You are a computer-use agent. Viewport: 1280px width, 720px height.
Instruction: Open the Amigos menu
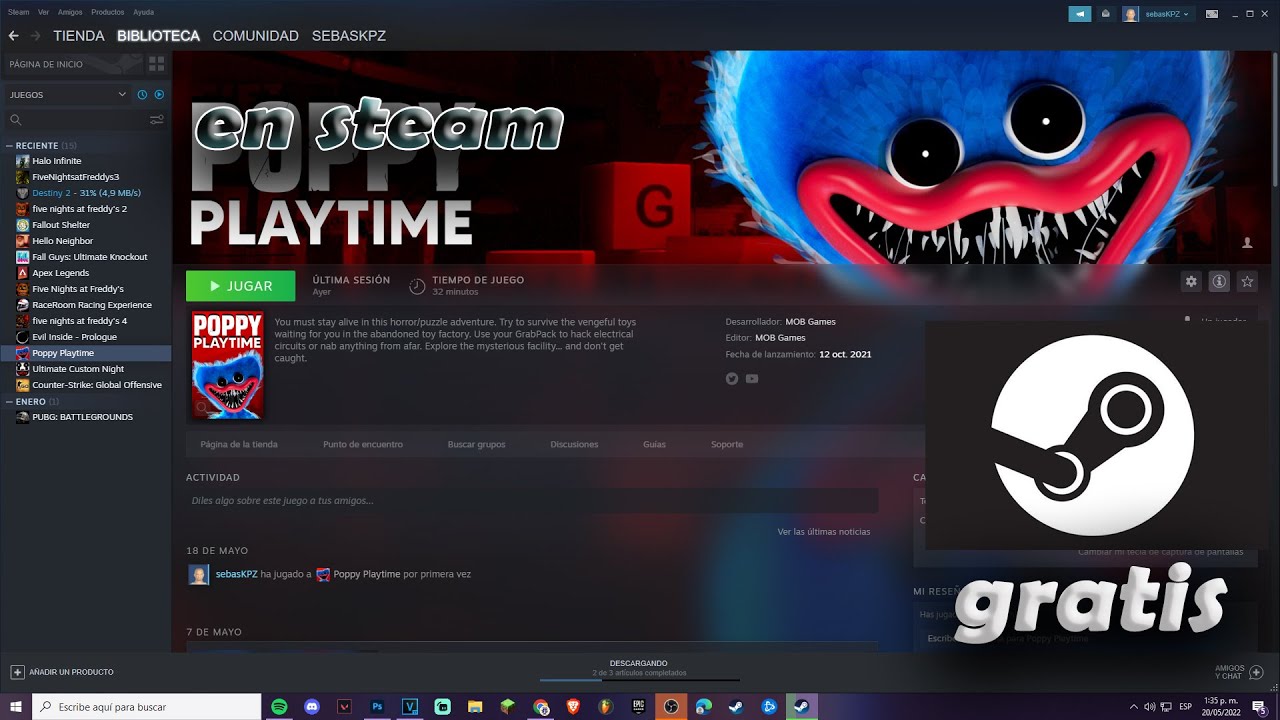pos(70,12)
